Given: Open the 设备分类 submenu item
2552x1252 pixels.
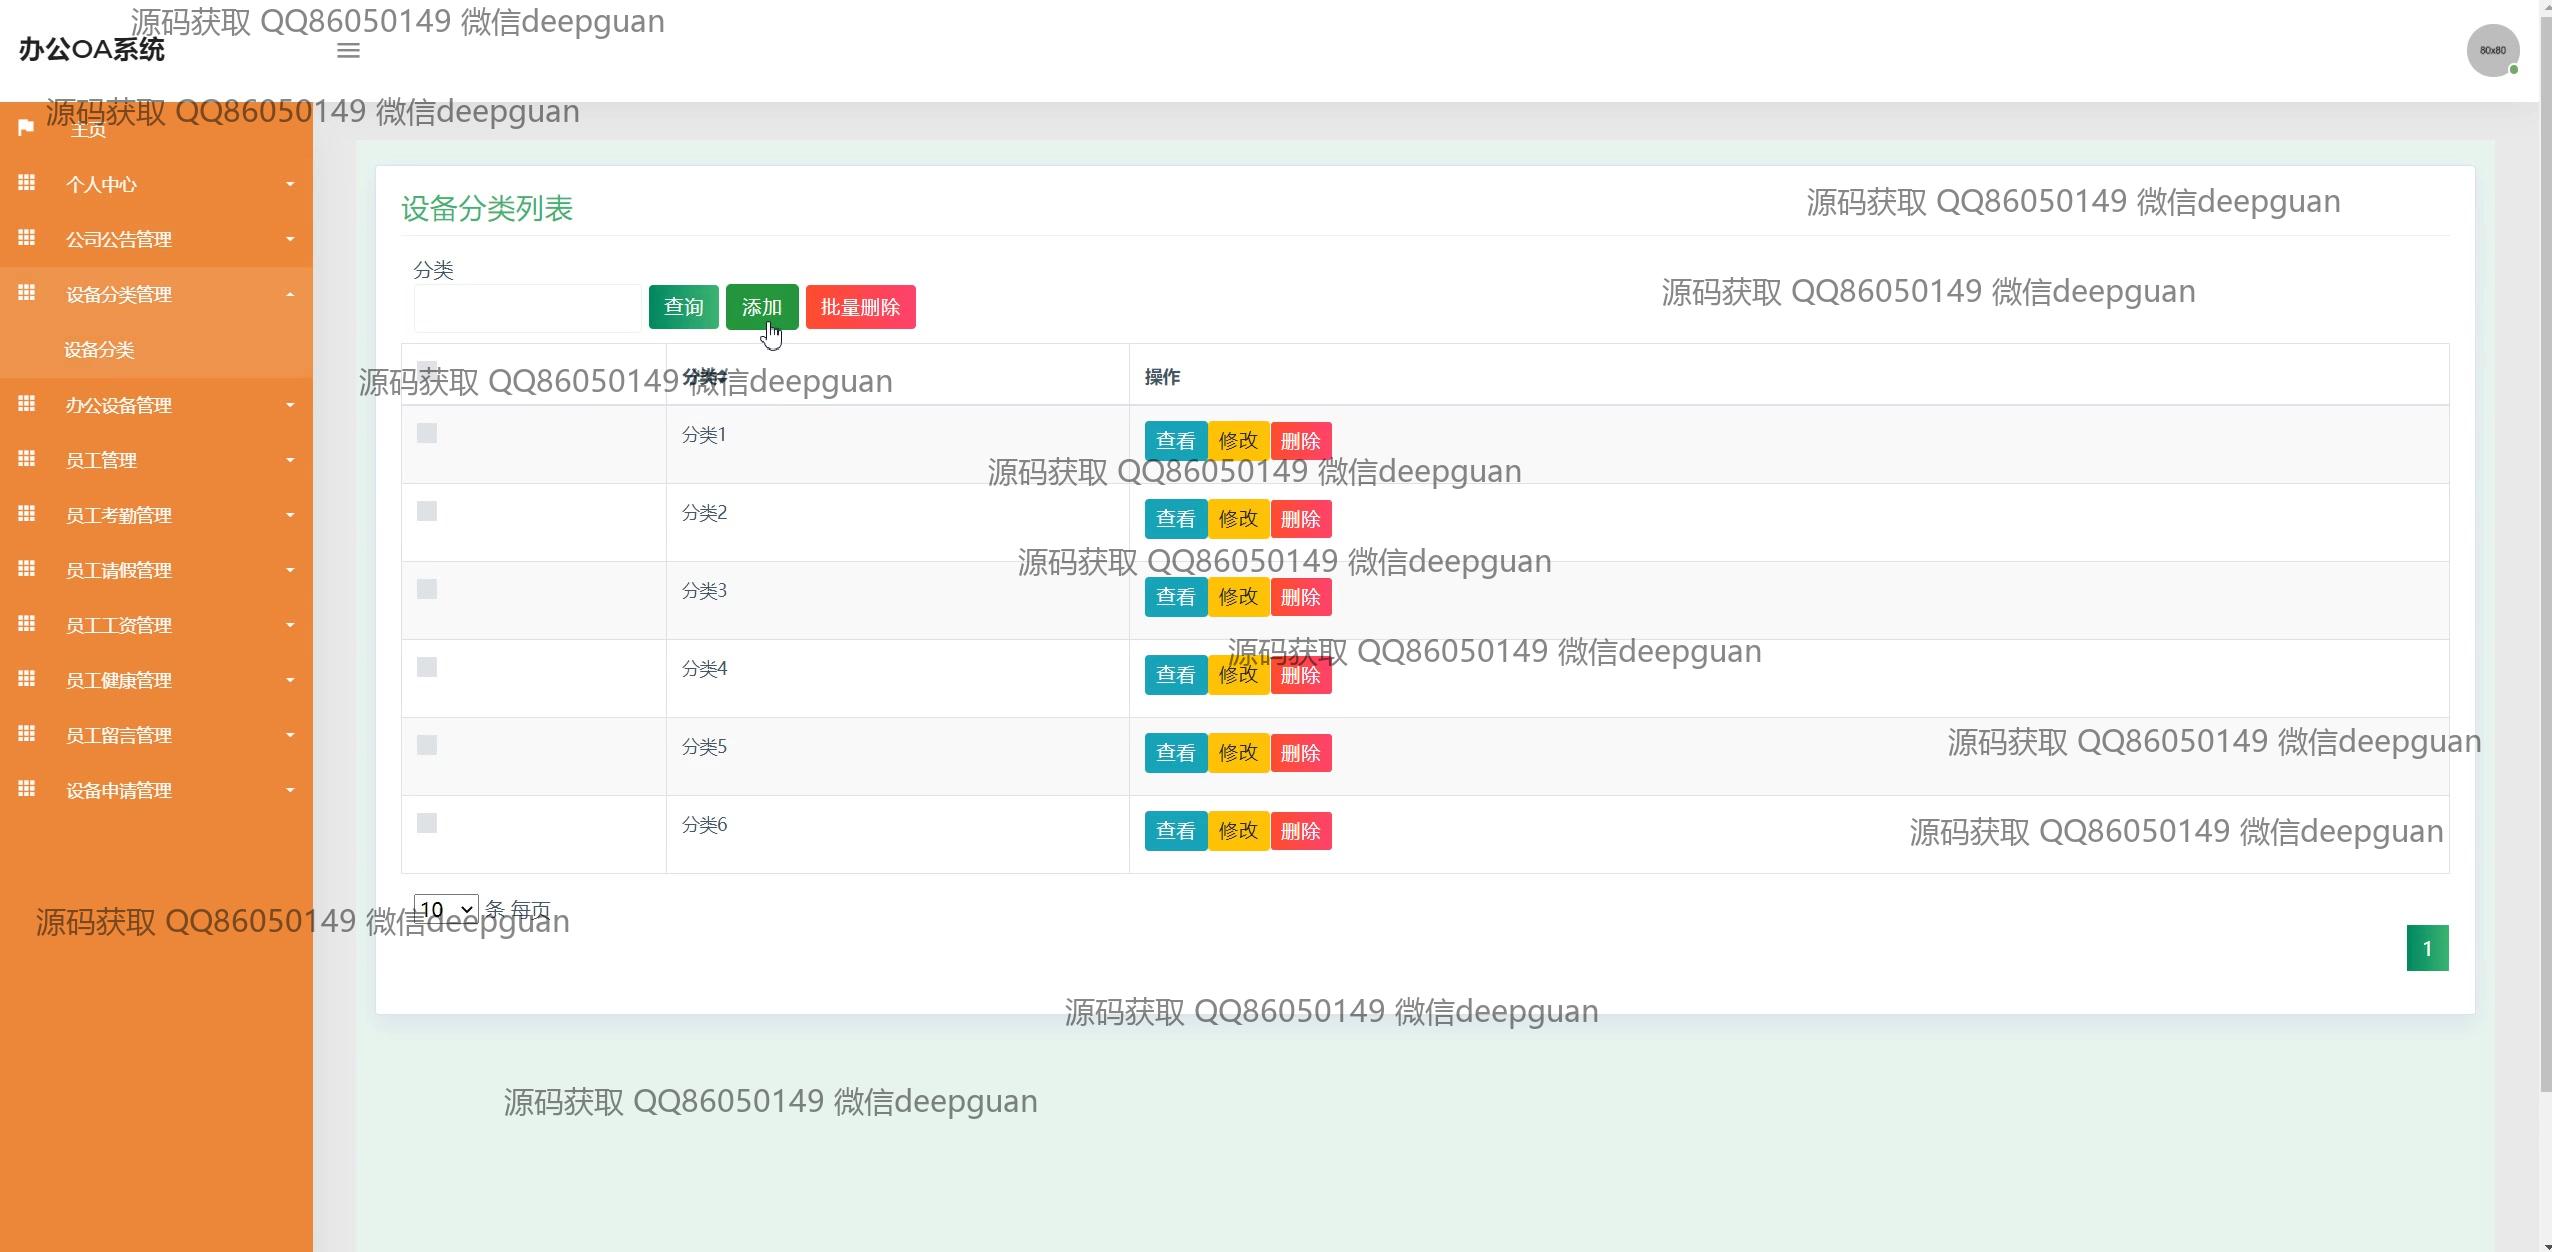Looking at the screenshot, I should point(99,350).
